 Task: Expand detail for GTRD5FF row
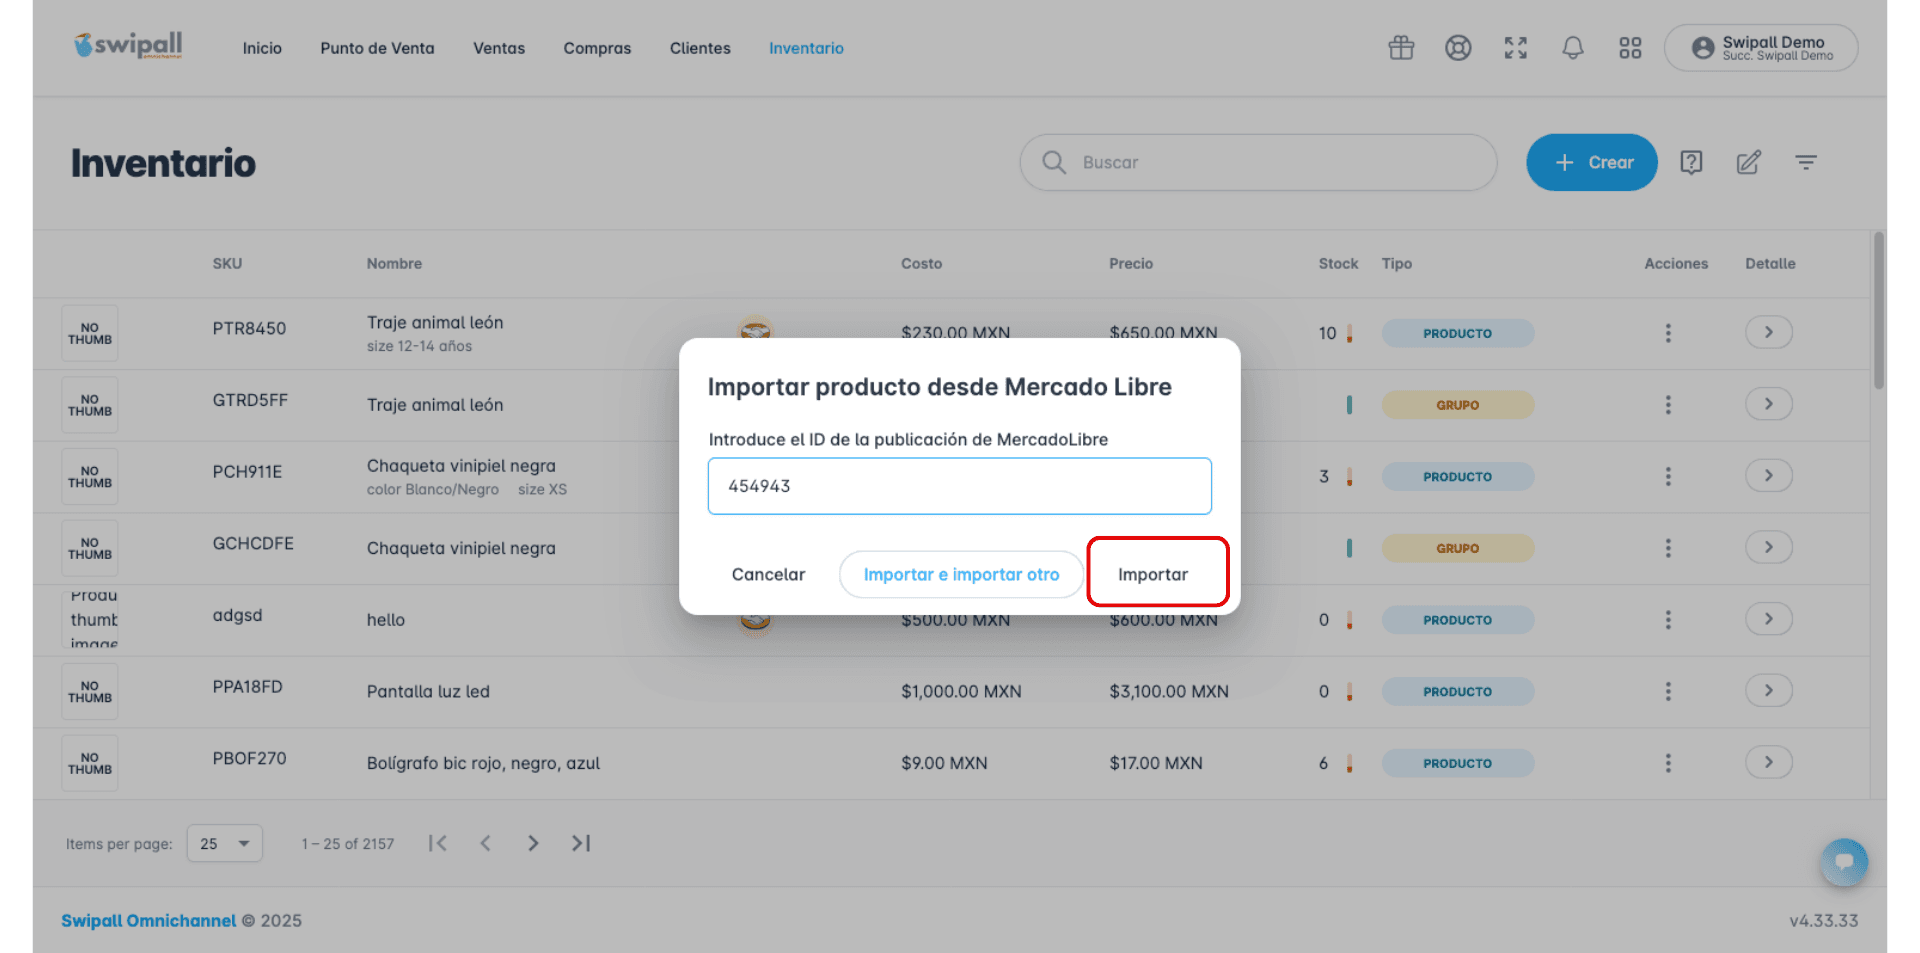tap(1768, 404)
